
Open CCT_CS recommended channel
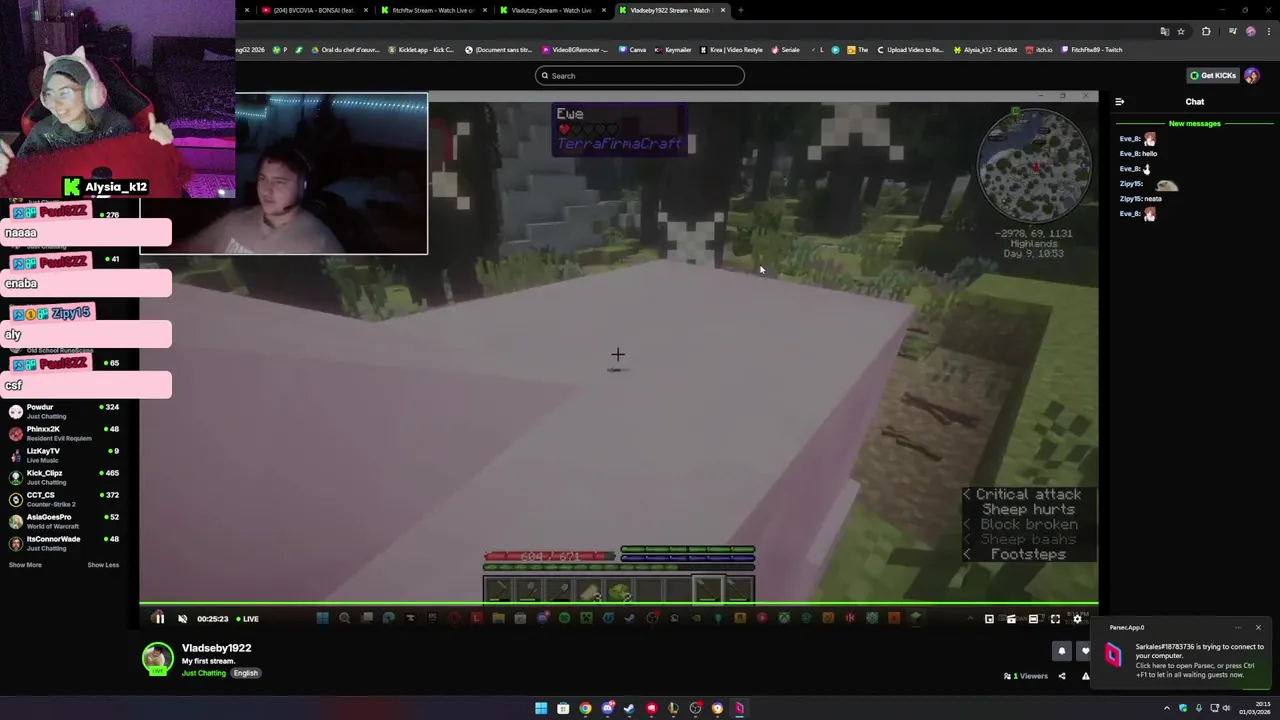(x=65, y=499)
